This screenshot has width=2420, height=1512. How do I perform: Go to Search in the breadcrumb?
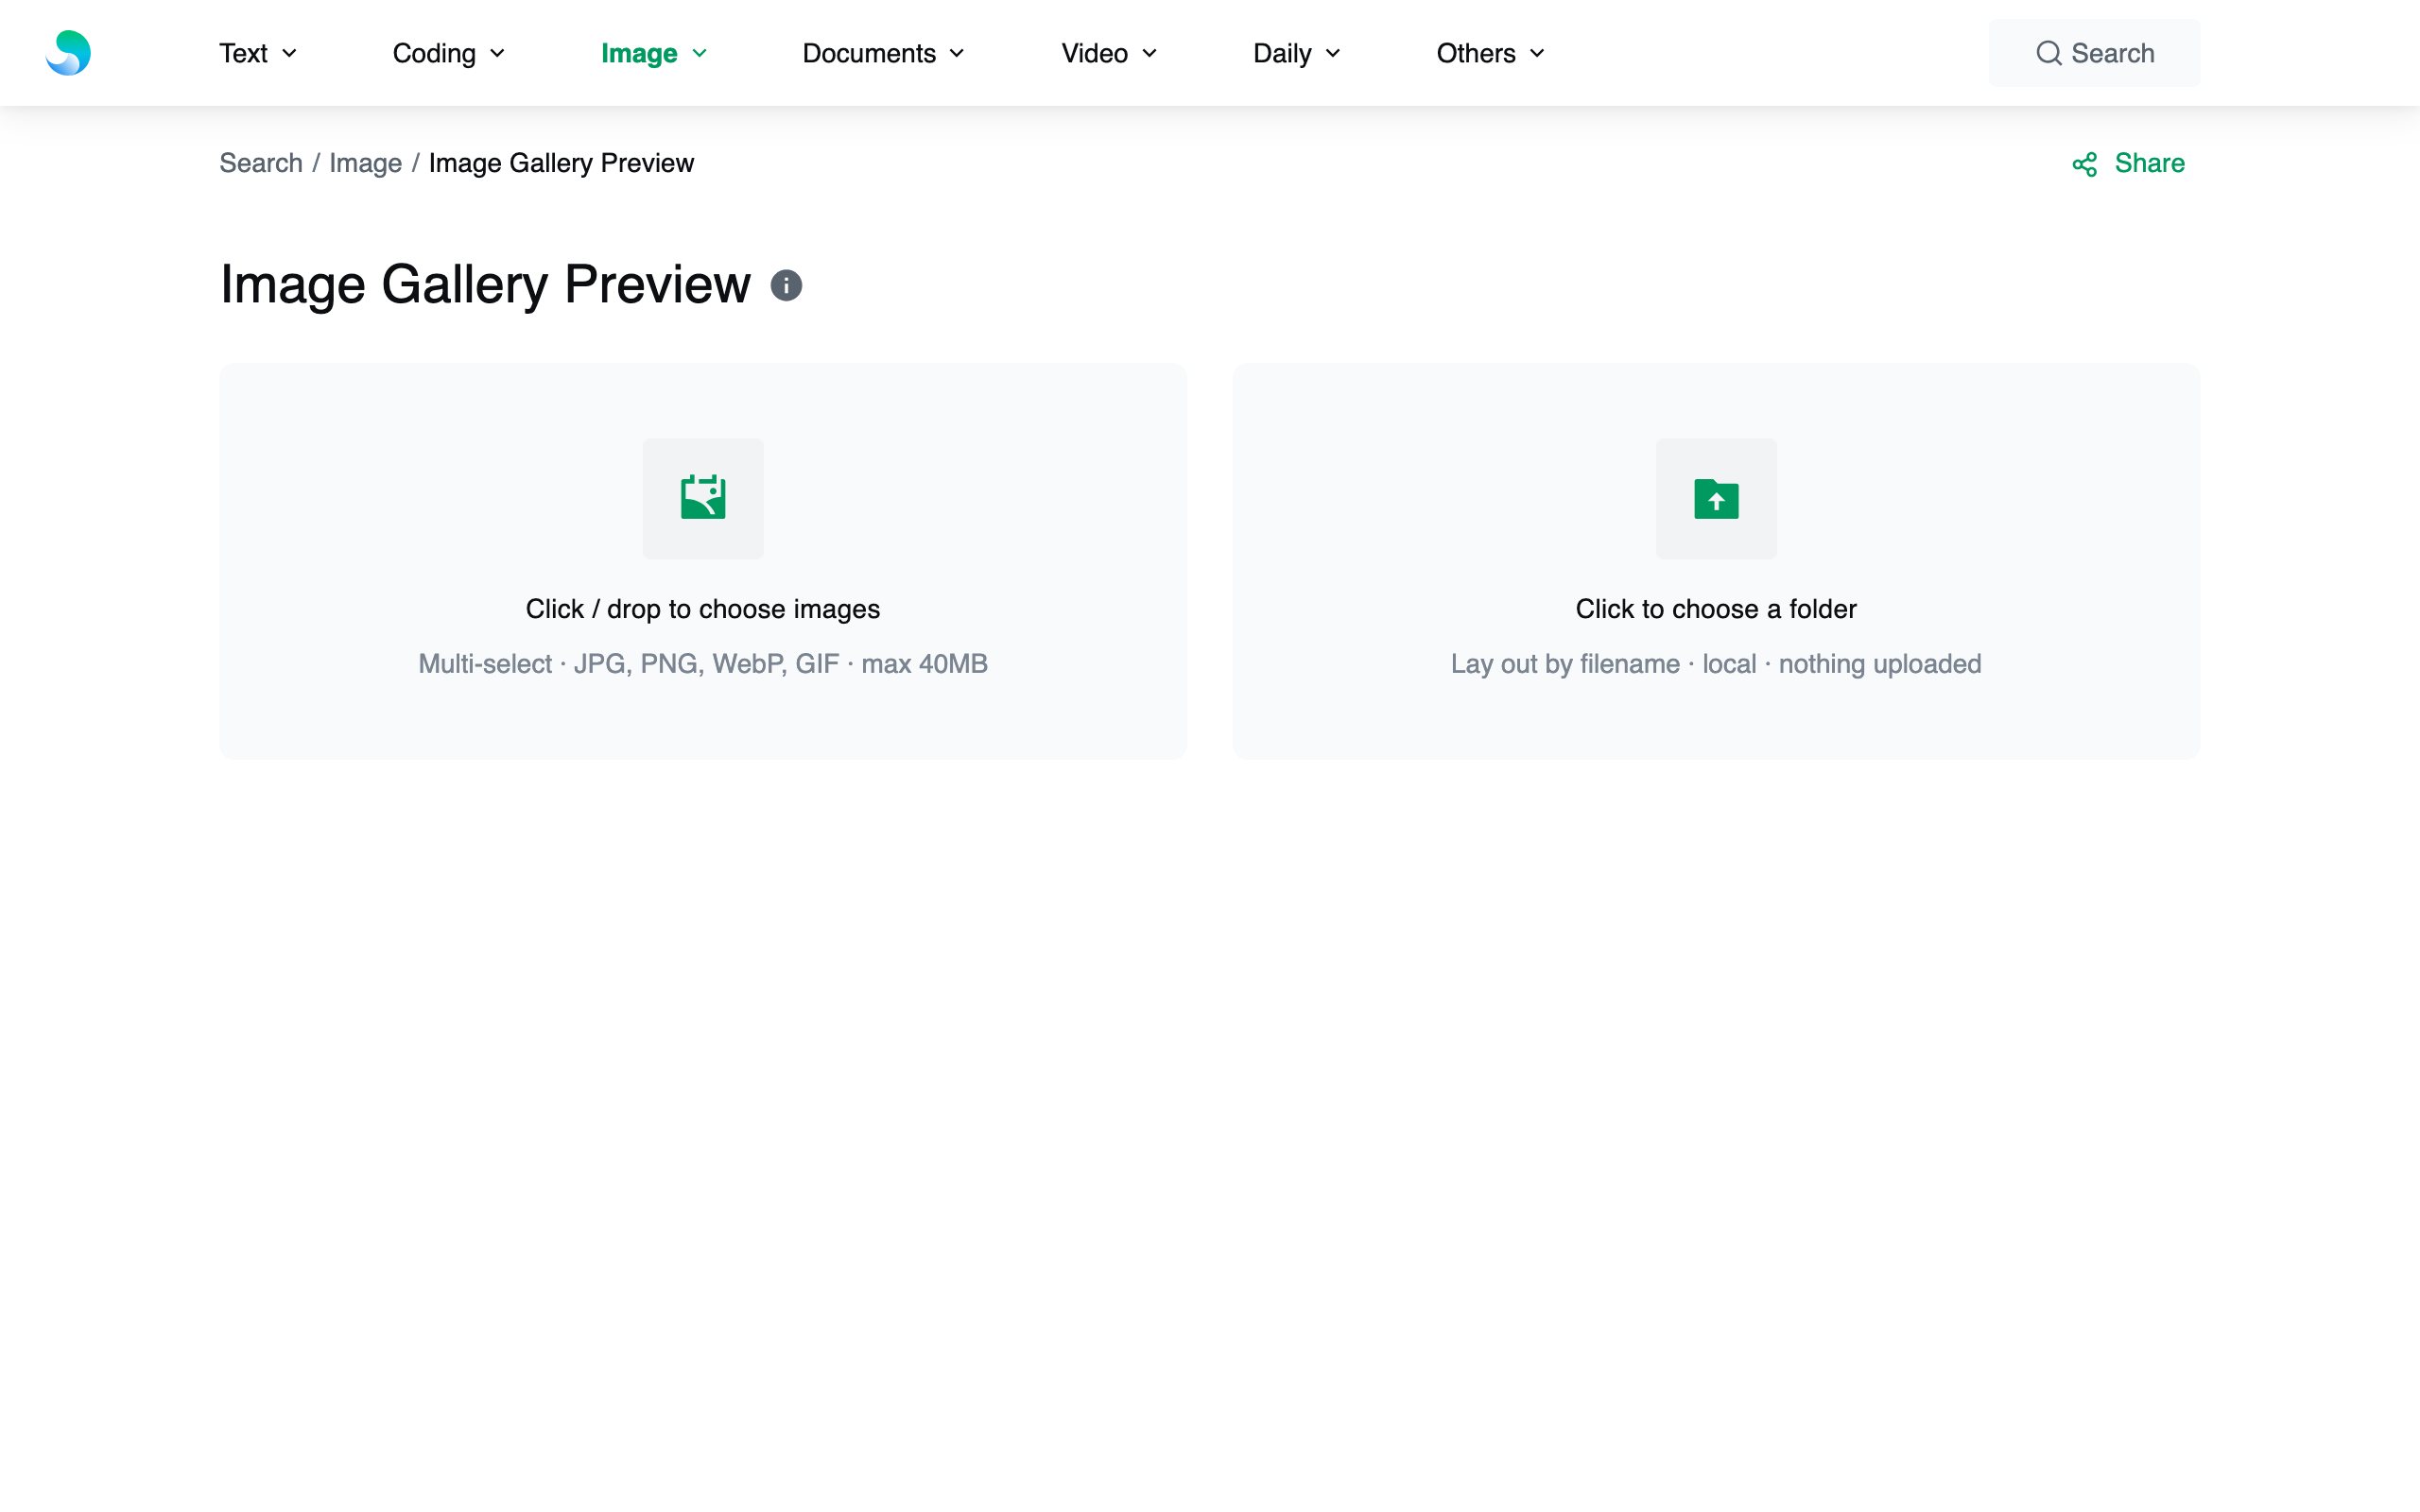(x=261, y=163)
